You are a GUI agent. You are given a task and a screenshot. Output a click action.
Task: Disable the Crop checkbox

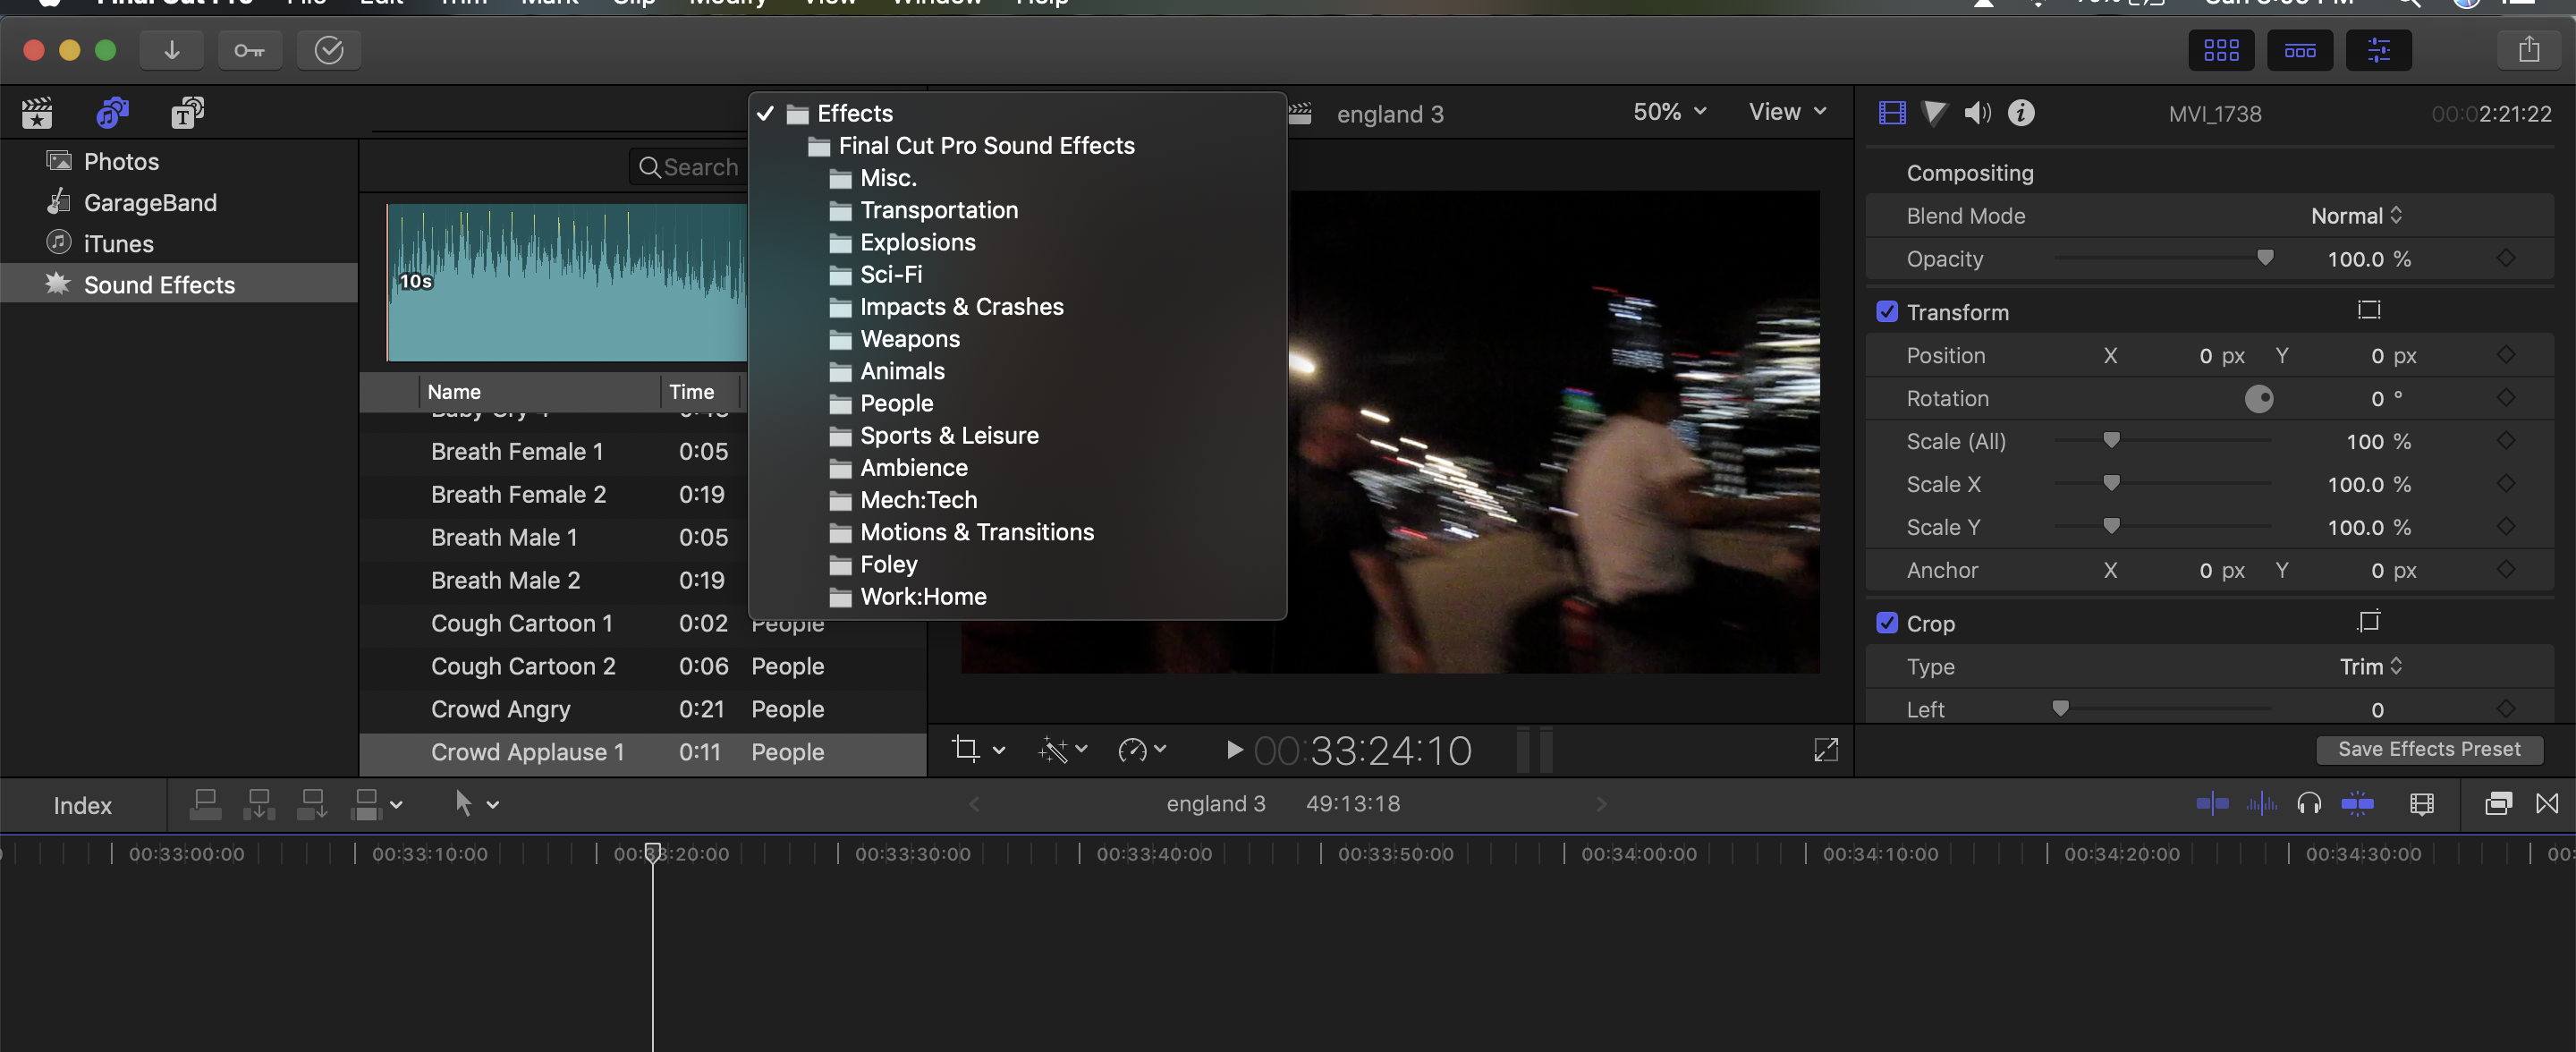[1887, 623]
